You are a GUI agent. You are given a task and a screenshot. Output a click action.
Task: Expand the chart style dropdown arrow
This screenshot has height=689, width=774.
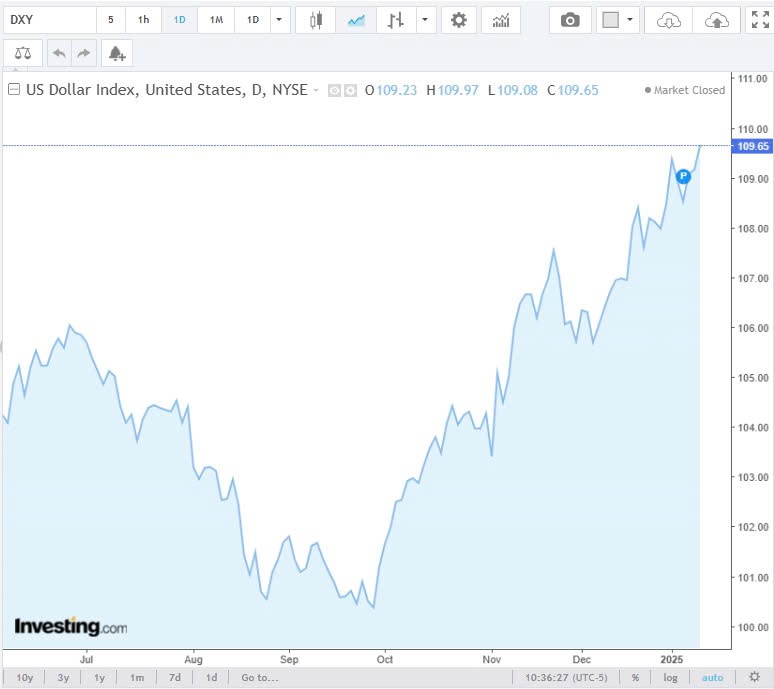coord(426,20)
